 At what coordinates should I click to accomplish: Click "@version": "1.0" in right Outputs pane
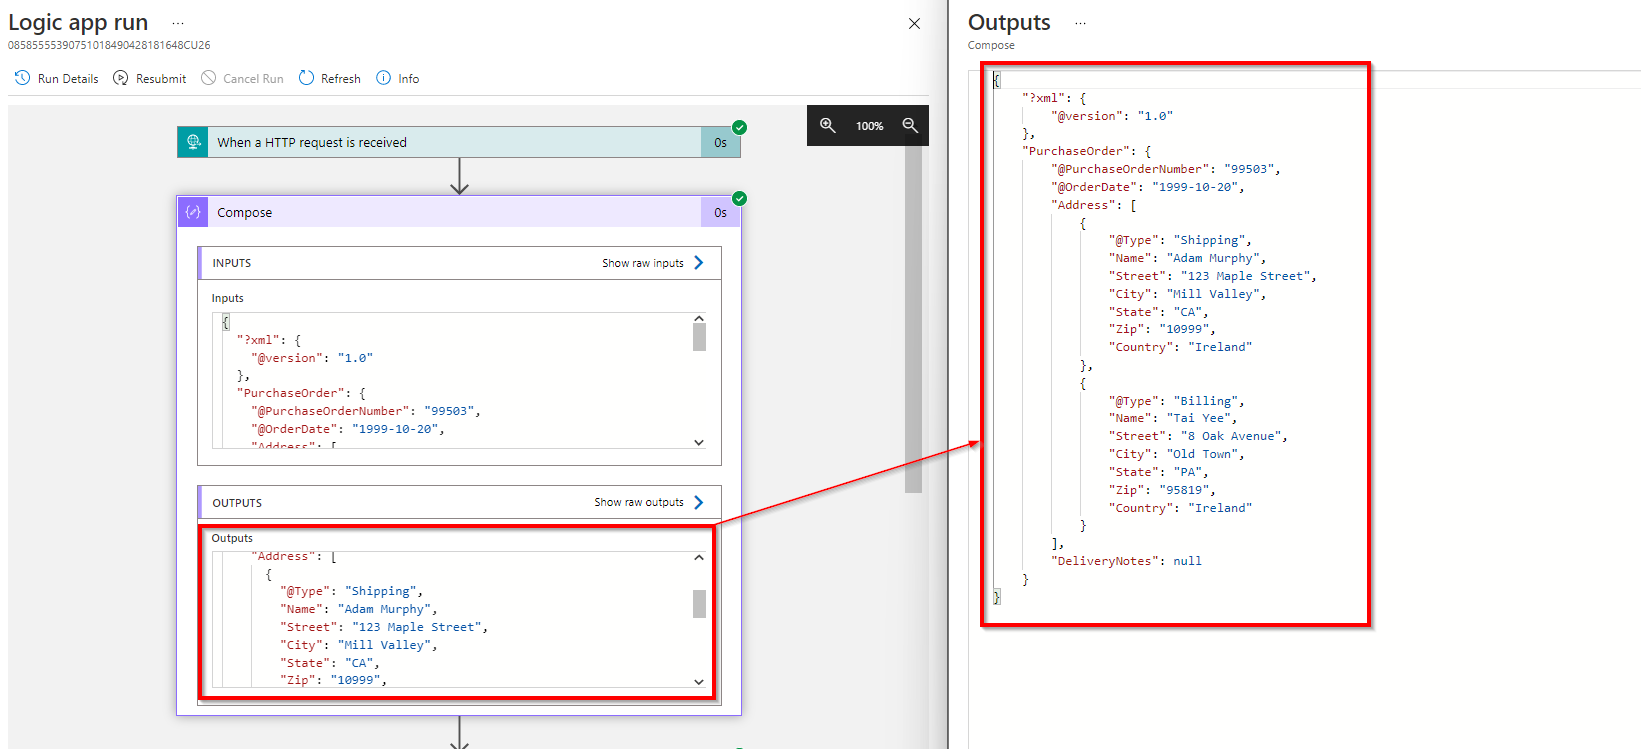[x=1112, y=116]
